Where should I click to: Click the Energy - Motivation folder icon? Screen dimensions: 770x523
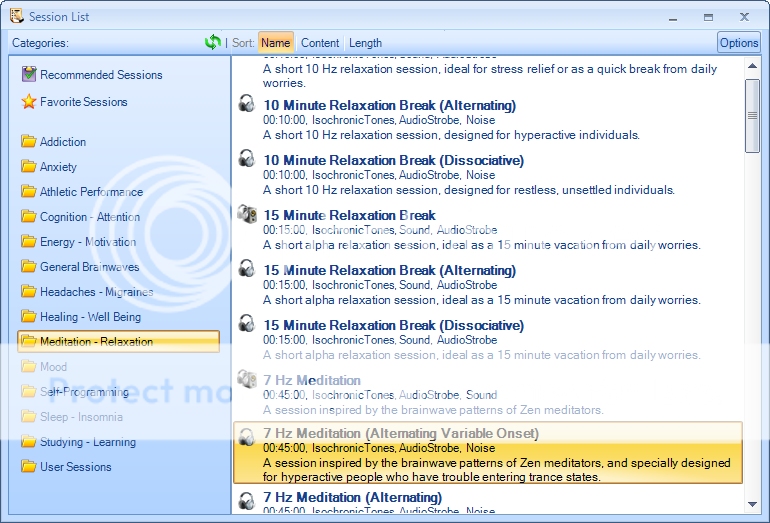tap(29, 242)
